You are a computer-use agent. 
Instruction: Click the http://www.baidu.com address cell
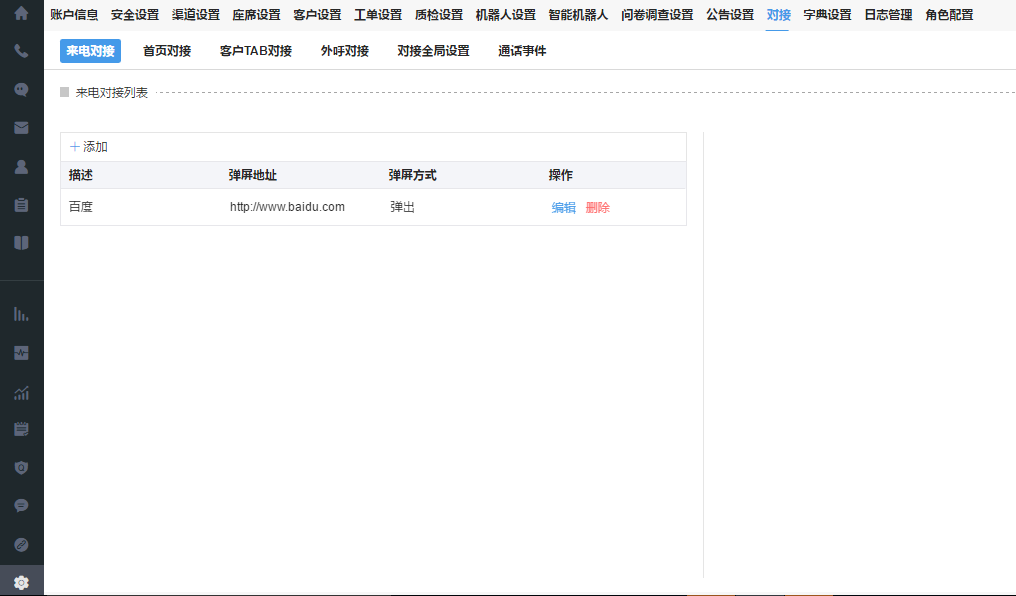(x=287, y=207)
